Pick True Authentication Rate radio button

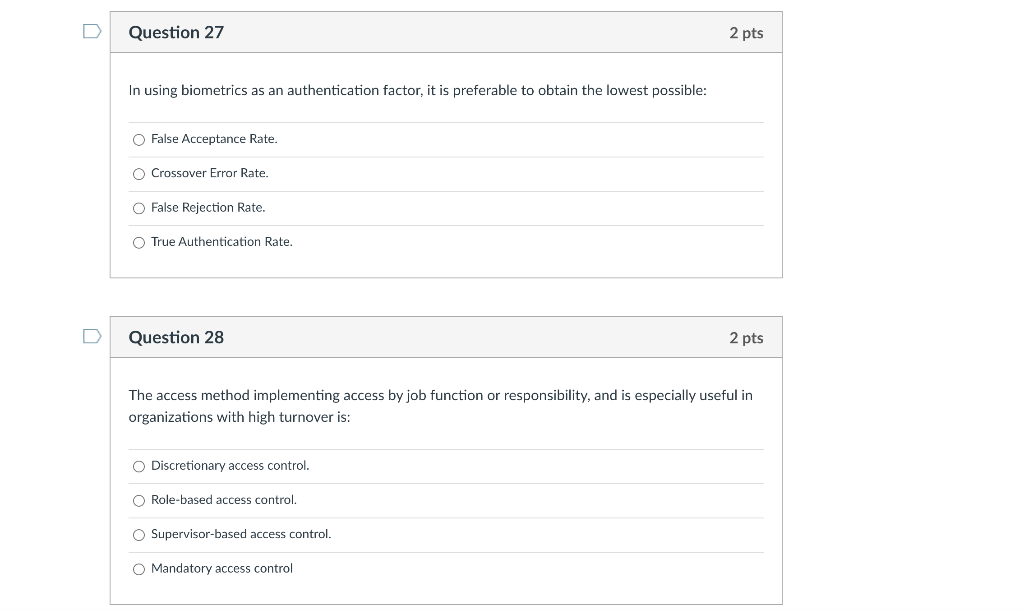click(x=138, y=242)
